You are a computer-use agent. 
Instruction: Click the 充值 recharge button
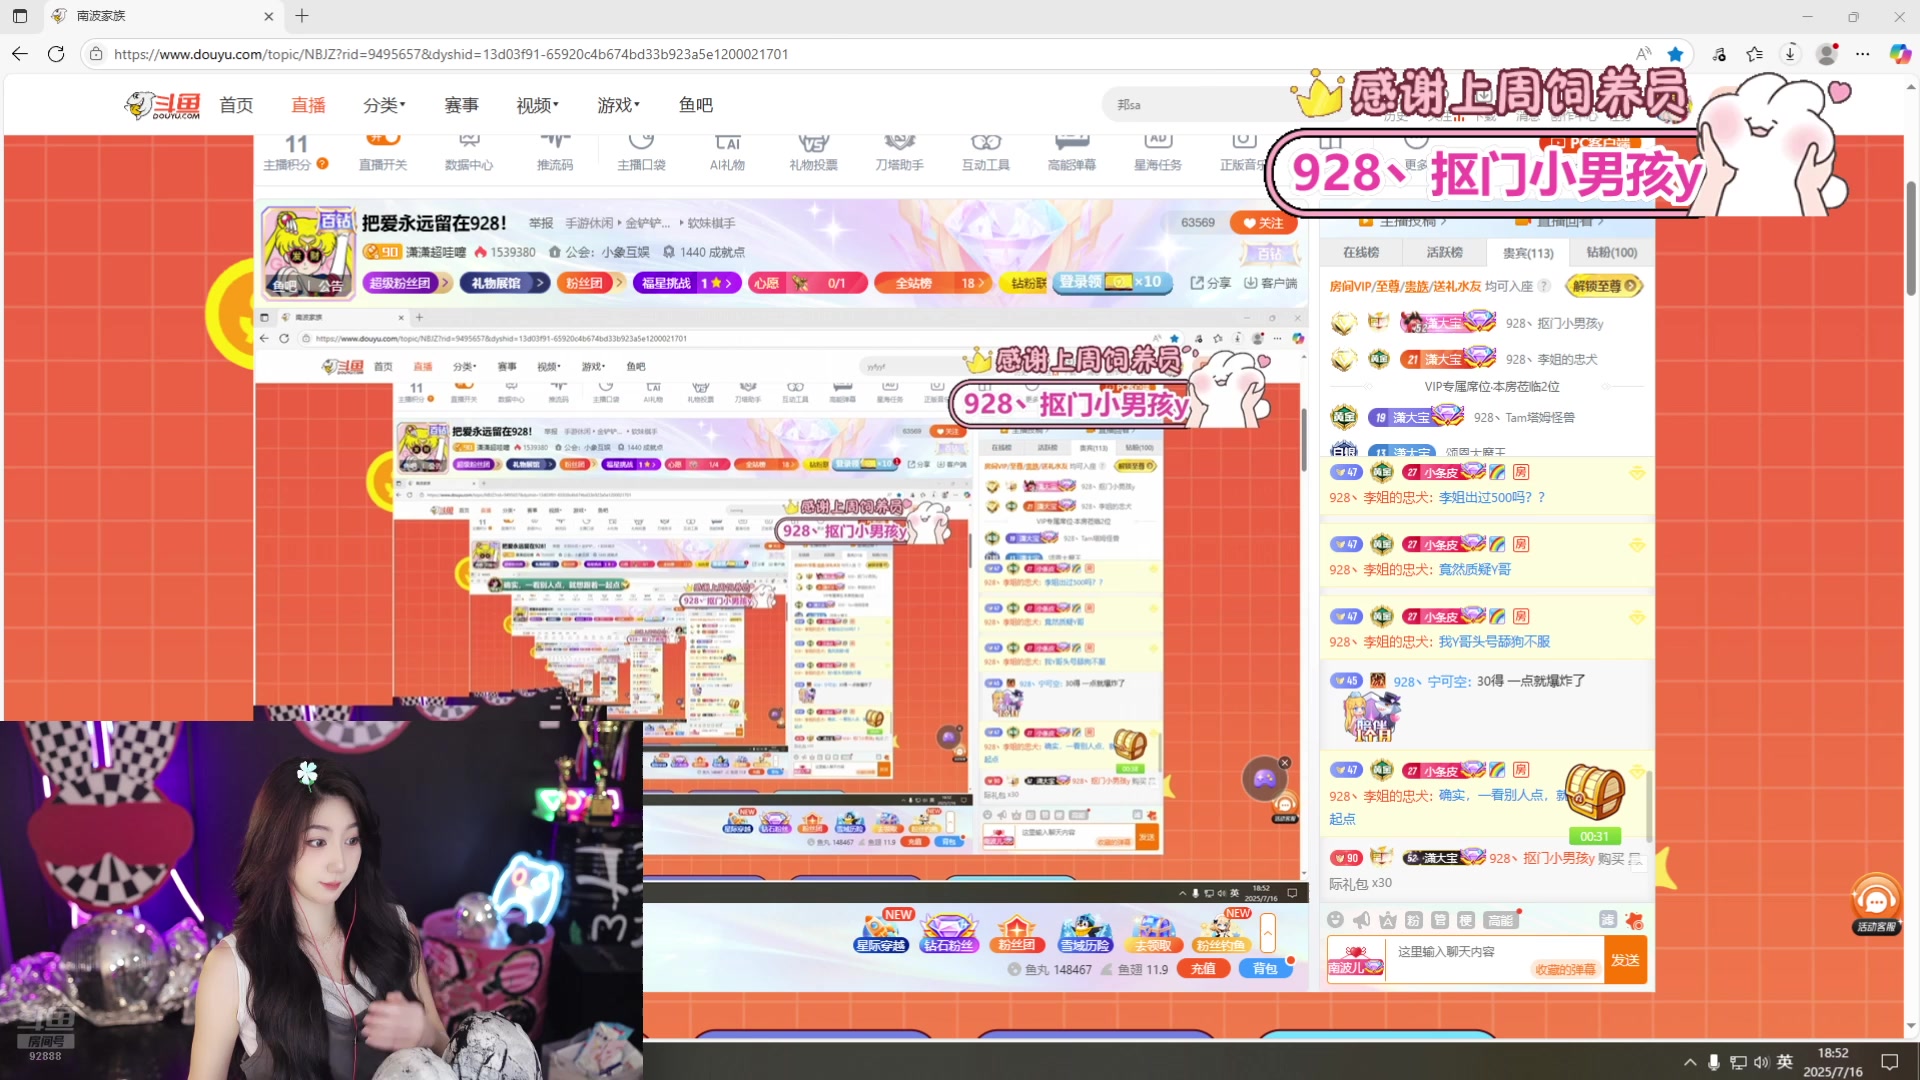1203,969
